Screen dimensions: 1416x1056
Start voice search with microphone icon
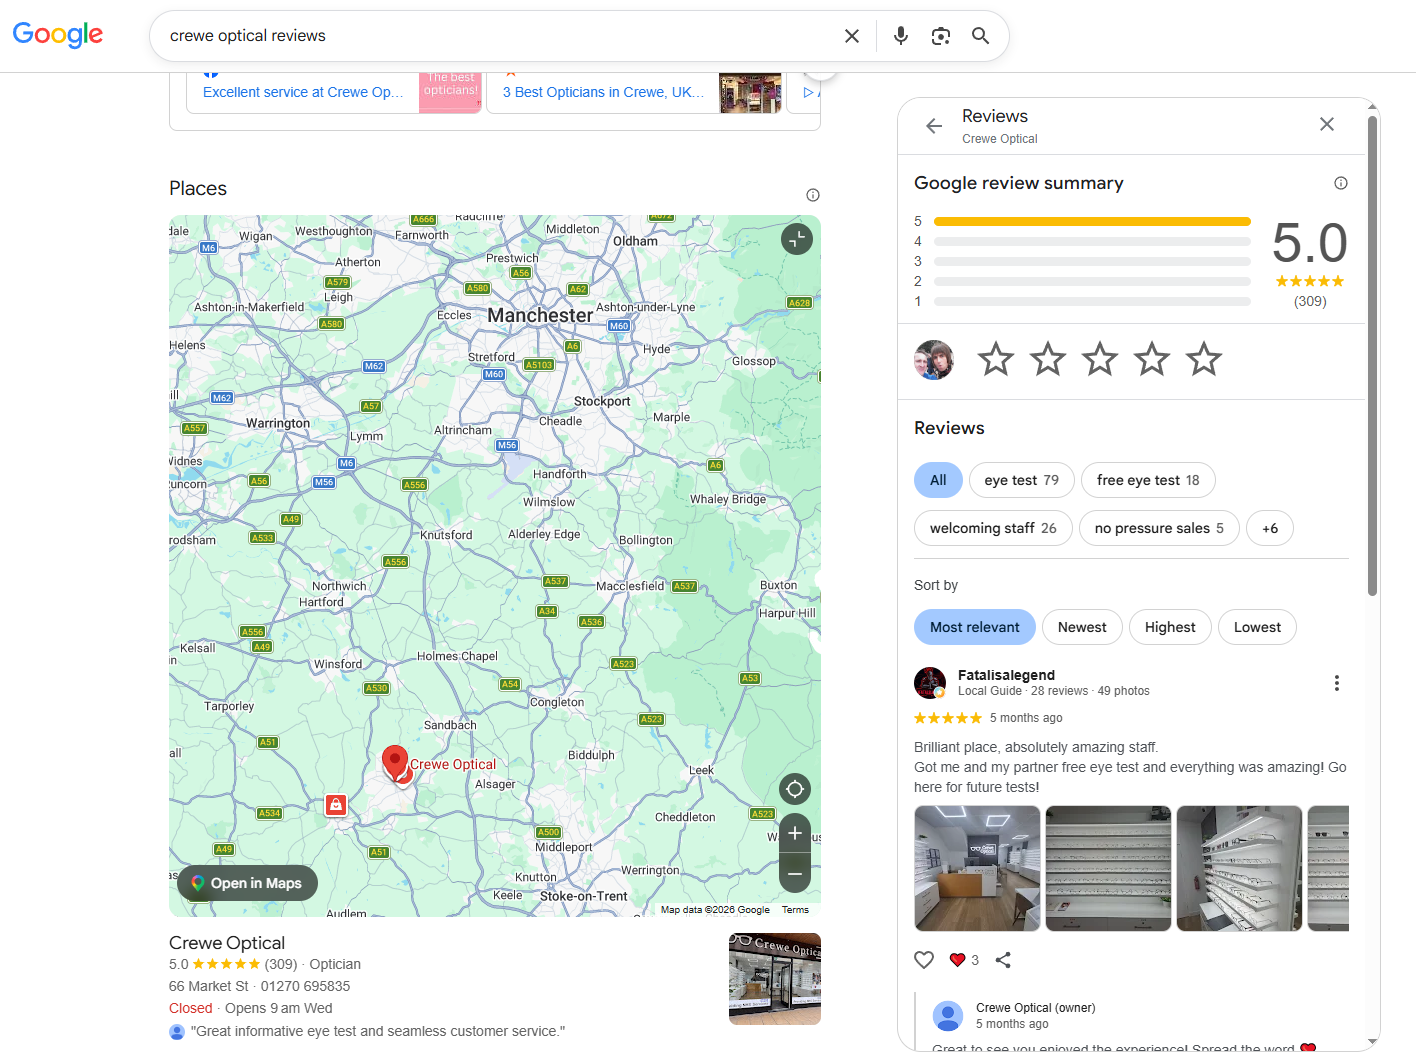coord(901,36)
